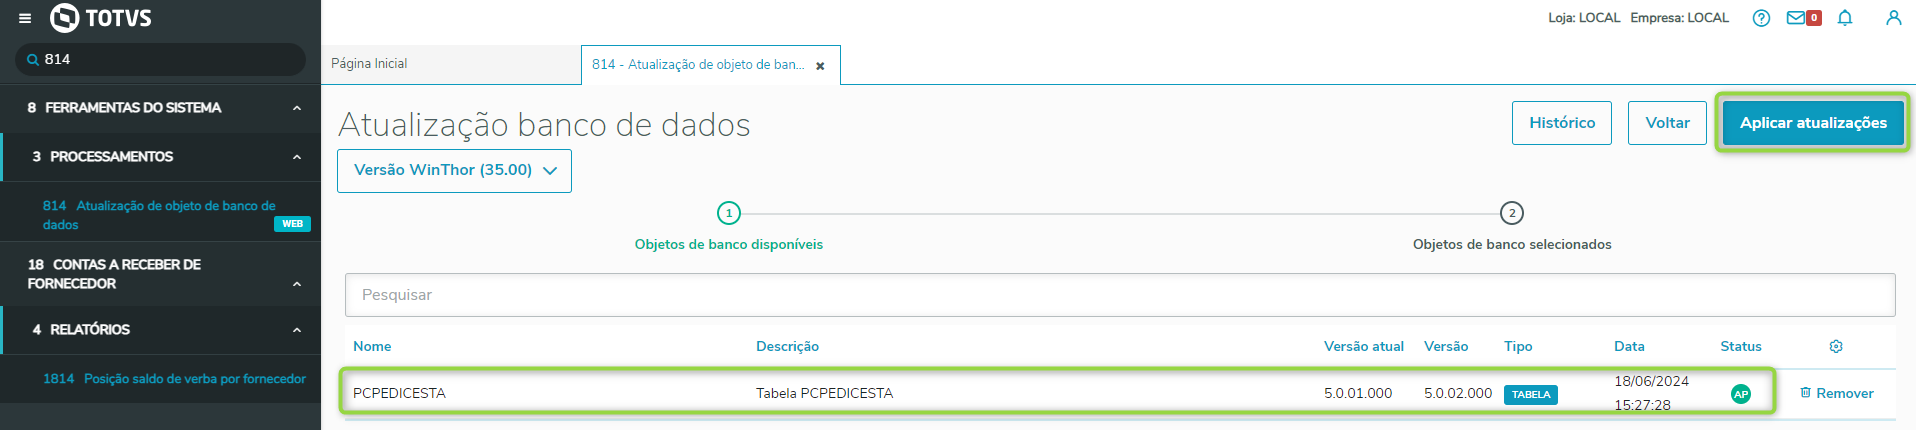The width and height of the screenshot is (1916, 430).
Task: Open the help question mark icon
Action: (x=1761, y=18)
